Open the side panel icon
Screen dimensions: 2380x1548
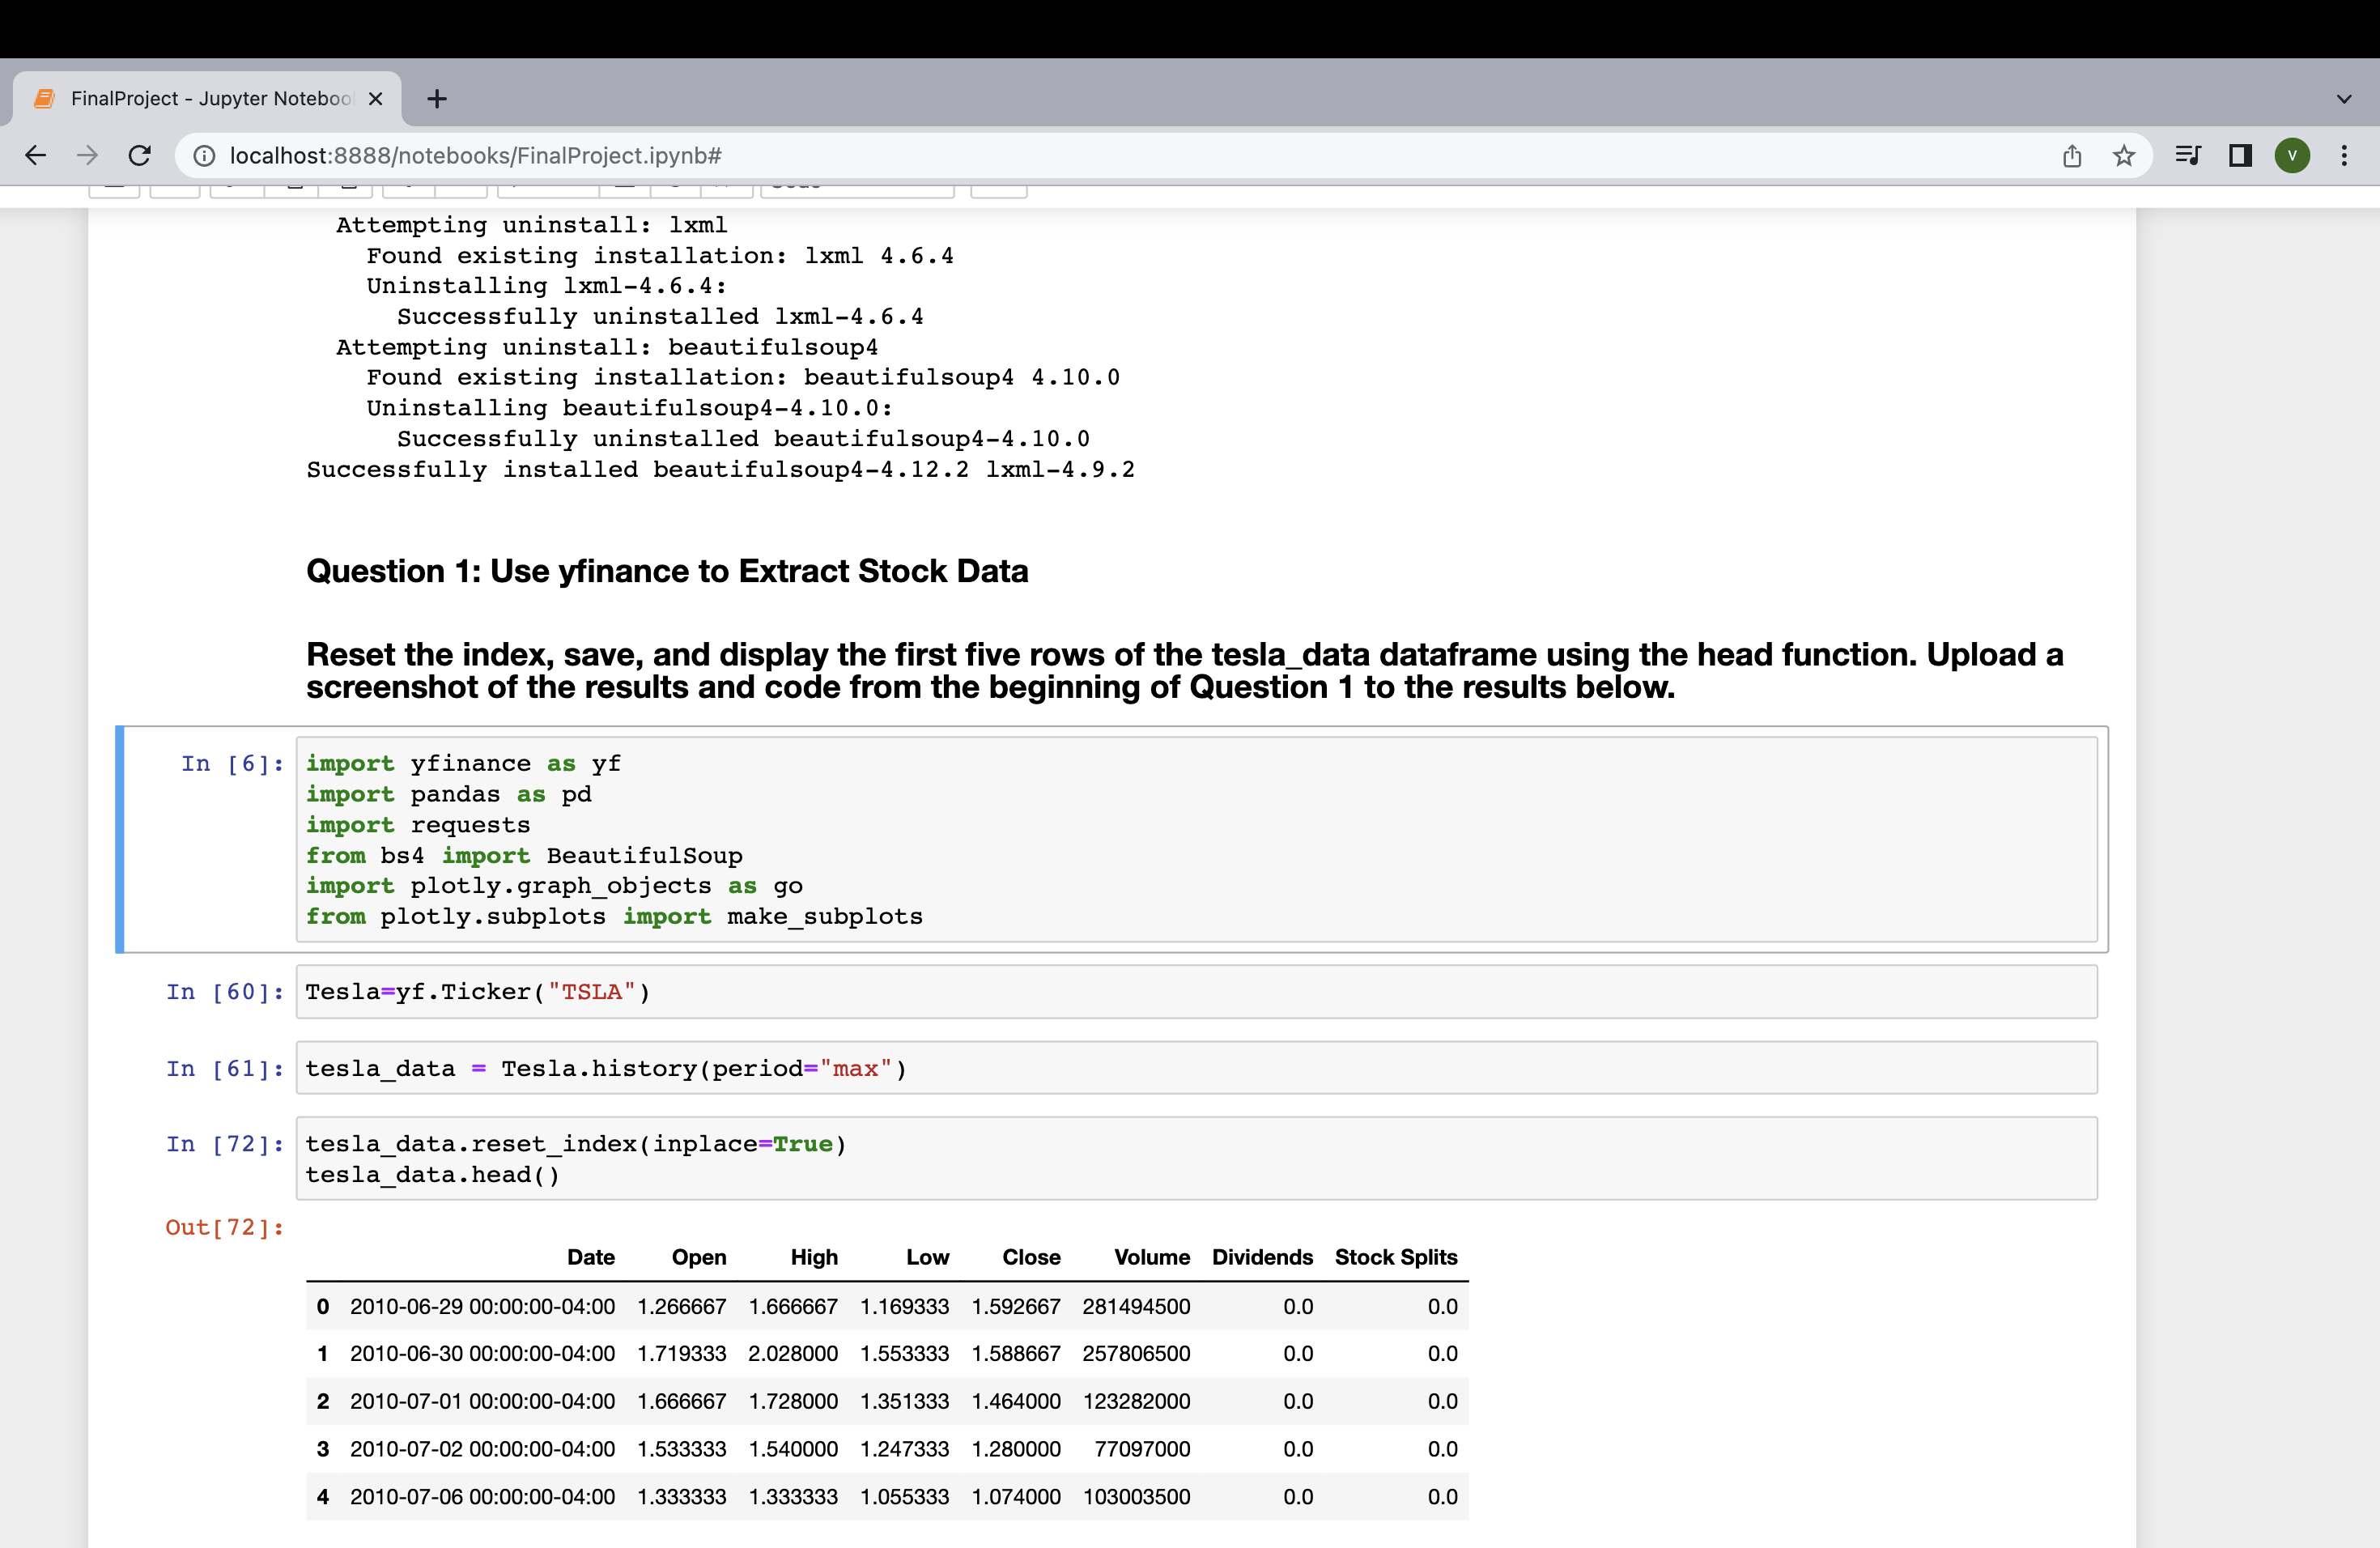coord(2240,155)
